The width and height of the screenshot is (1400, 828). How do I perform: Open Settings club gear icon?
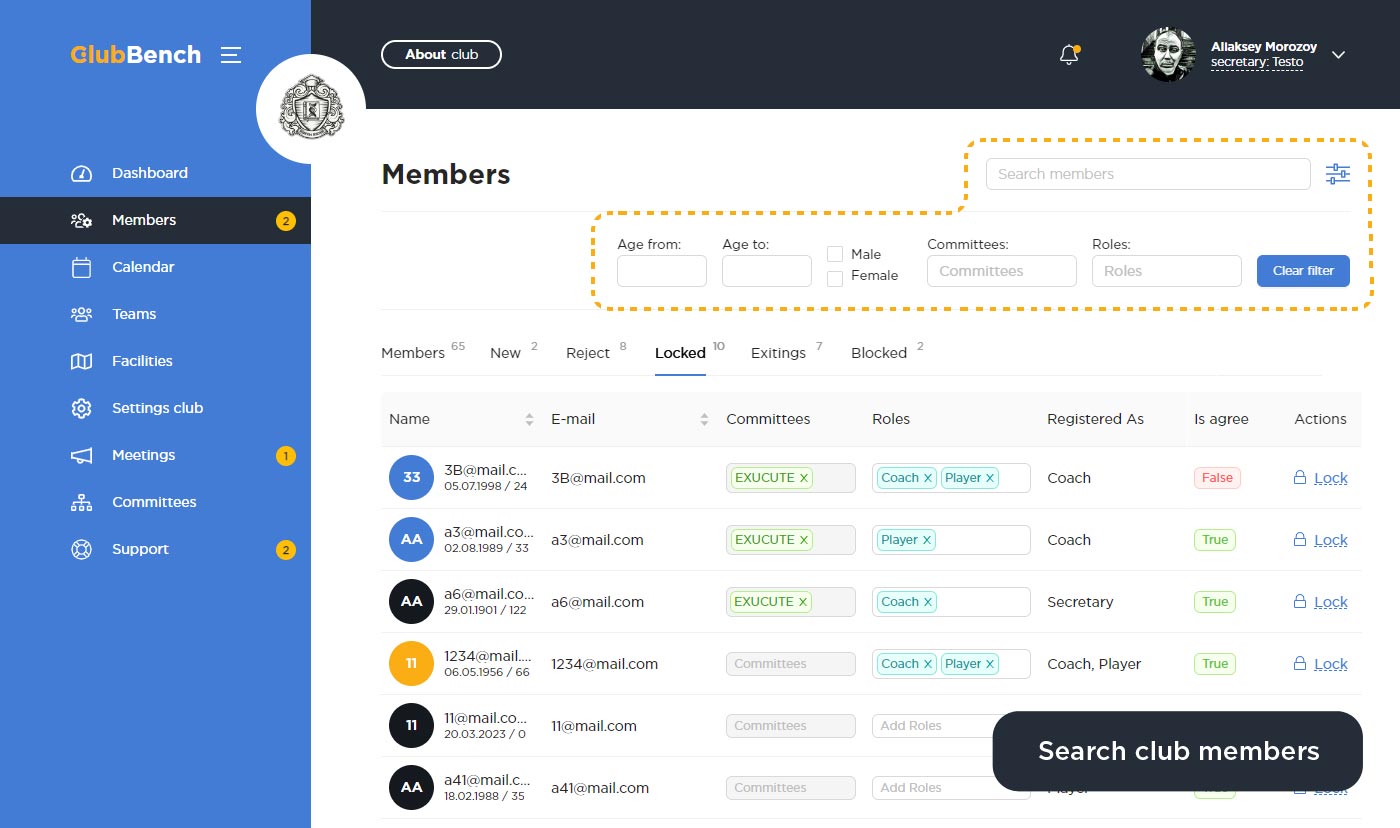(82, 408)
